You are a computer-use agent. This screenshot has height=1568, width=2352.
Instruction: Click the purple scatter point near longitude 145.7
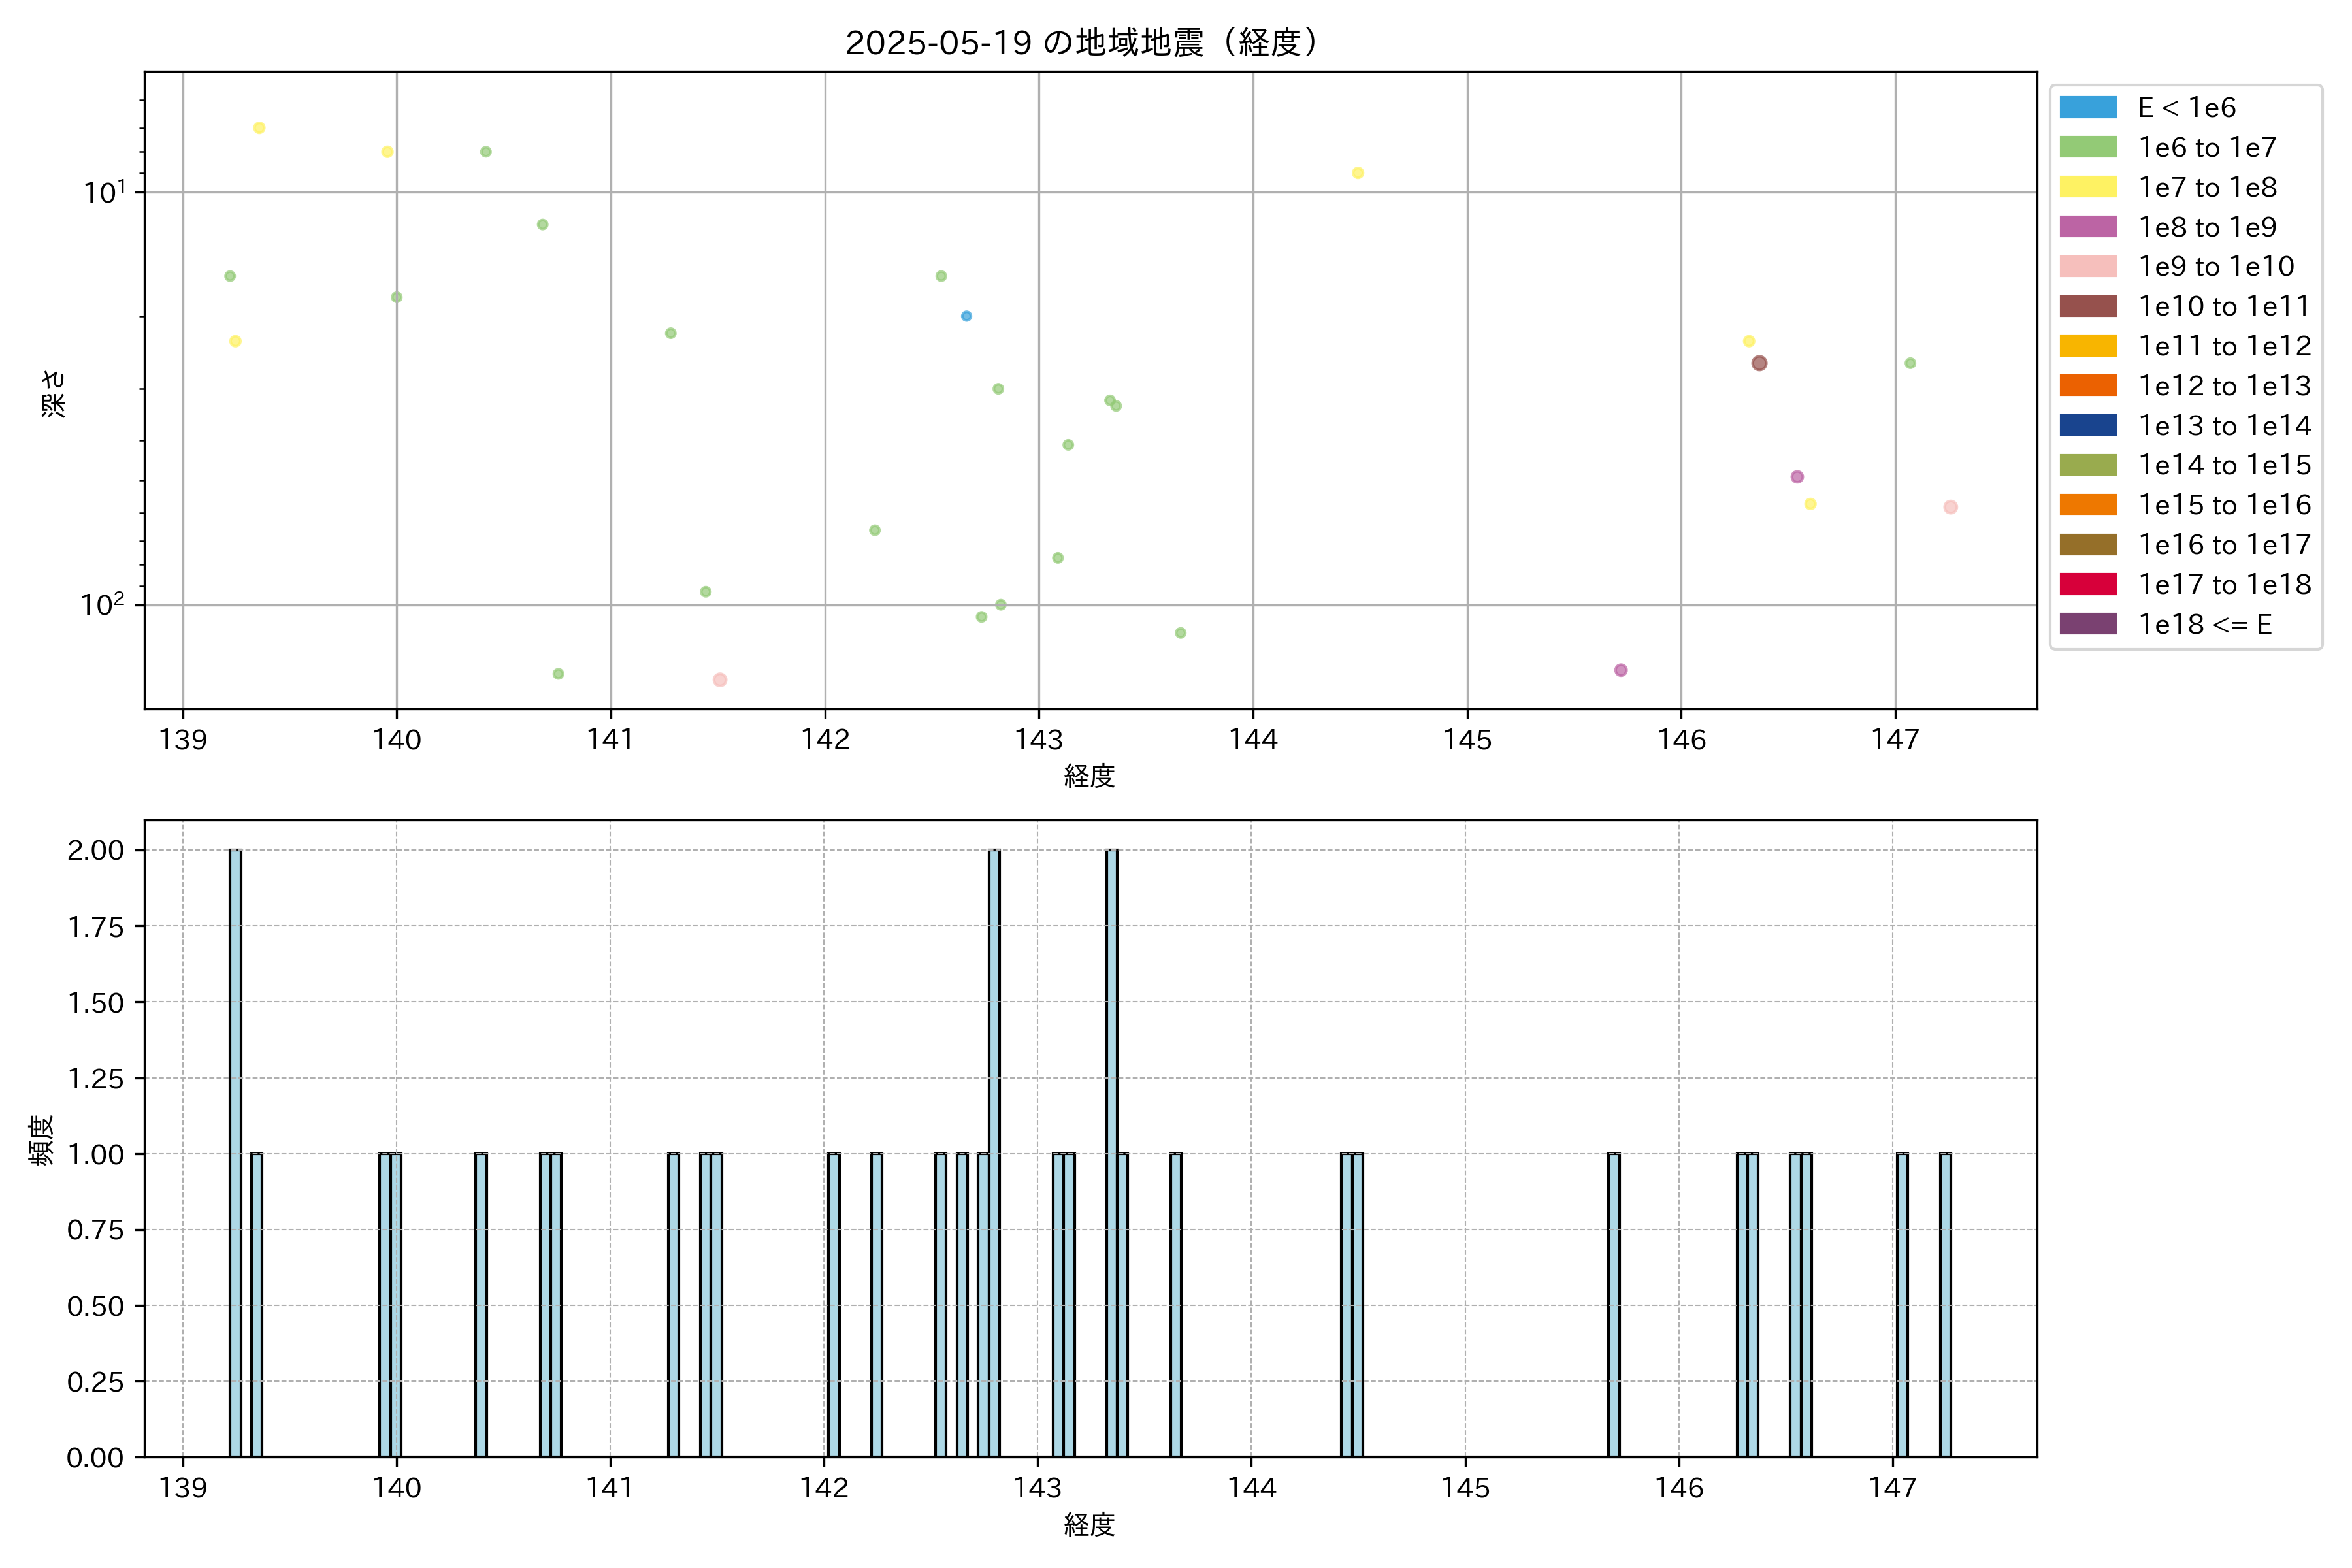pos(1621,670)
